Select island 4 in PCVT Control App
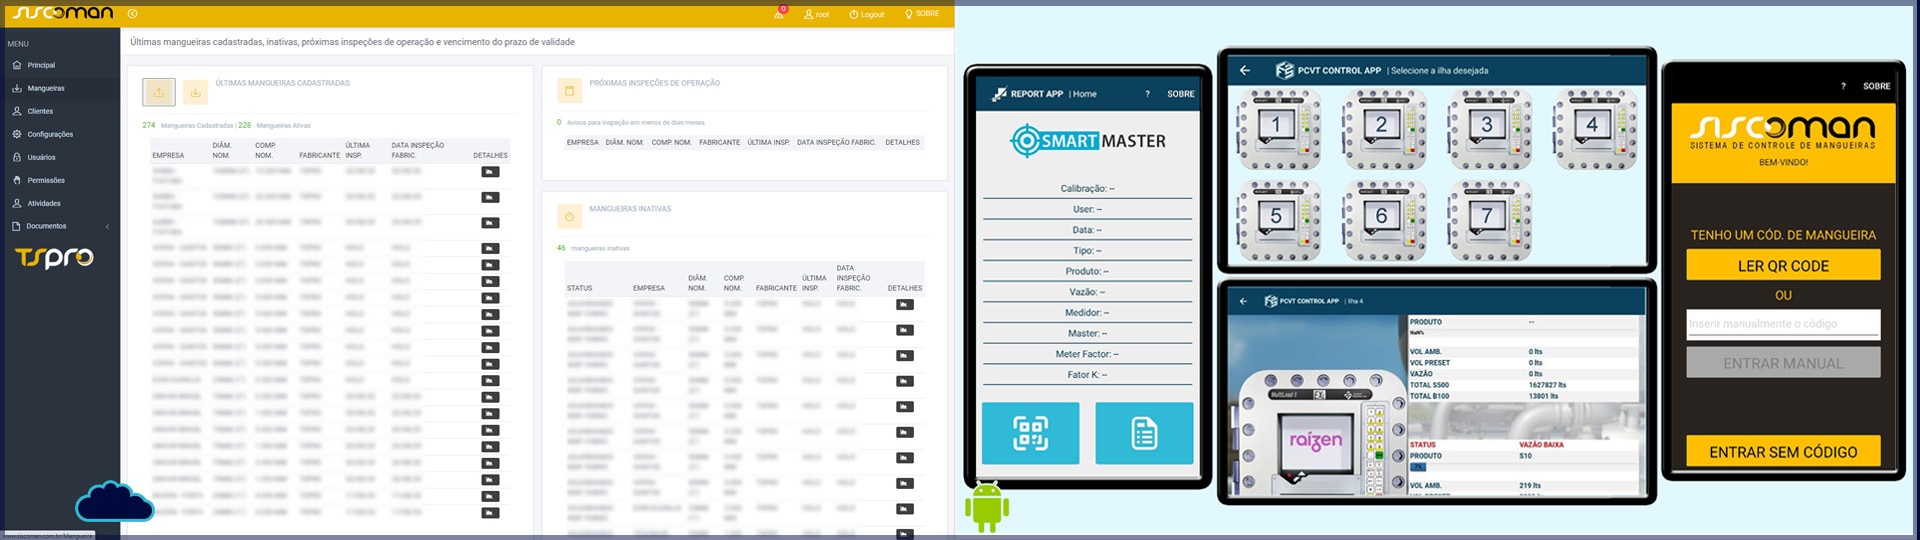The width and height of the screenshot is (1920, 540). point(1594,128)
